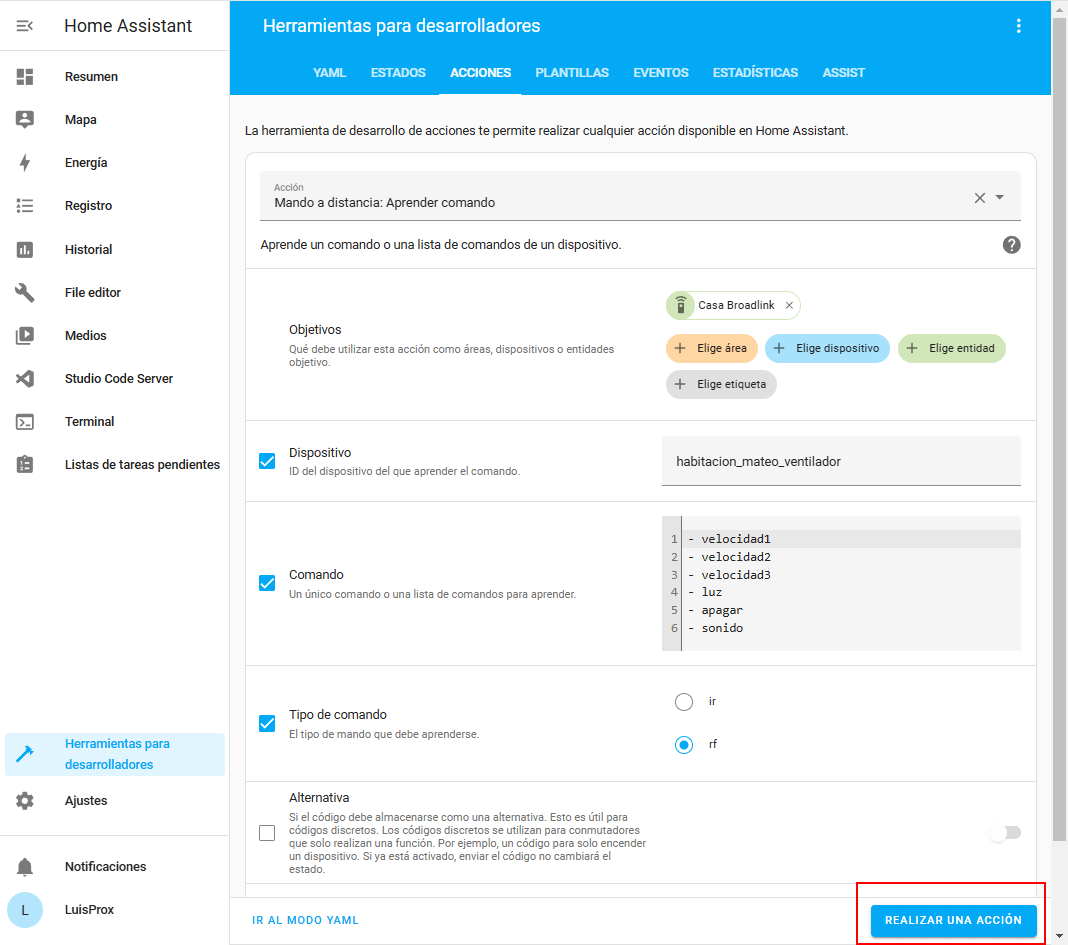Open Listas de tareas pendientes icon
1068x945 pixels.
tap(25, 465)
